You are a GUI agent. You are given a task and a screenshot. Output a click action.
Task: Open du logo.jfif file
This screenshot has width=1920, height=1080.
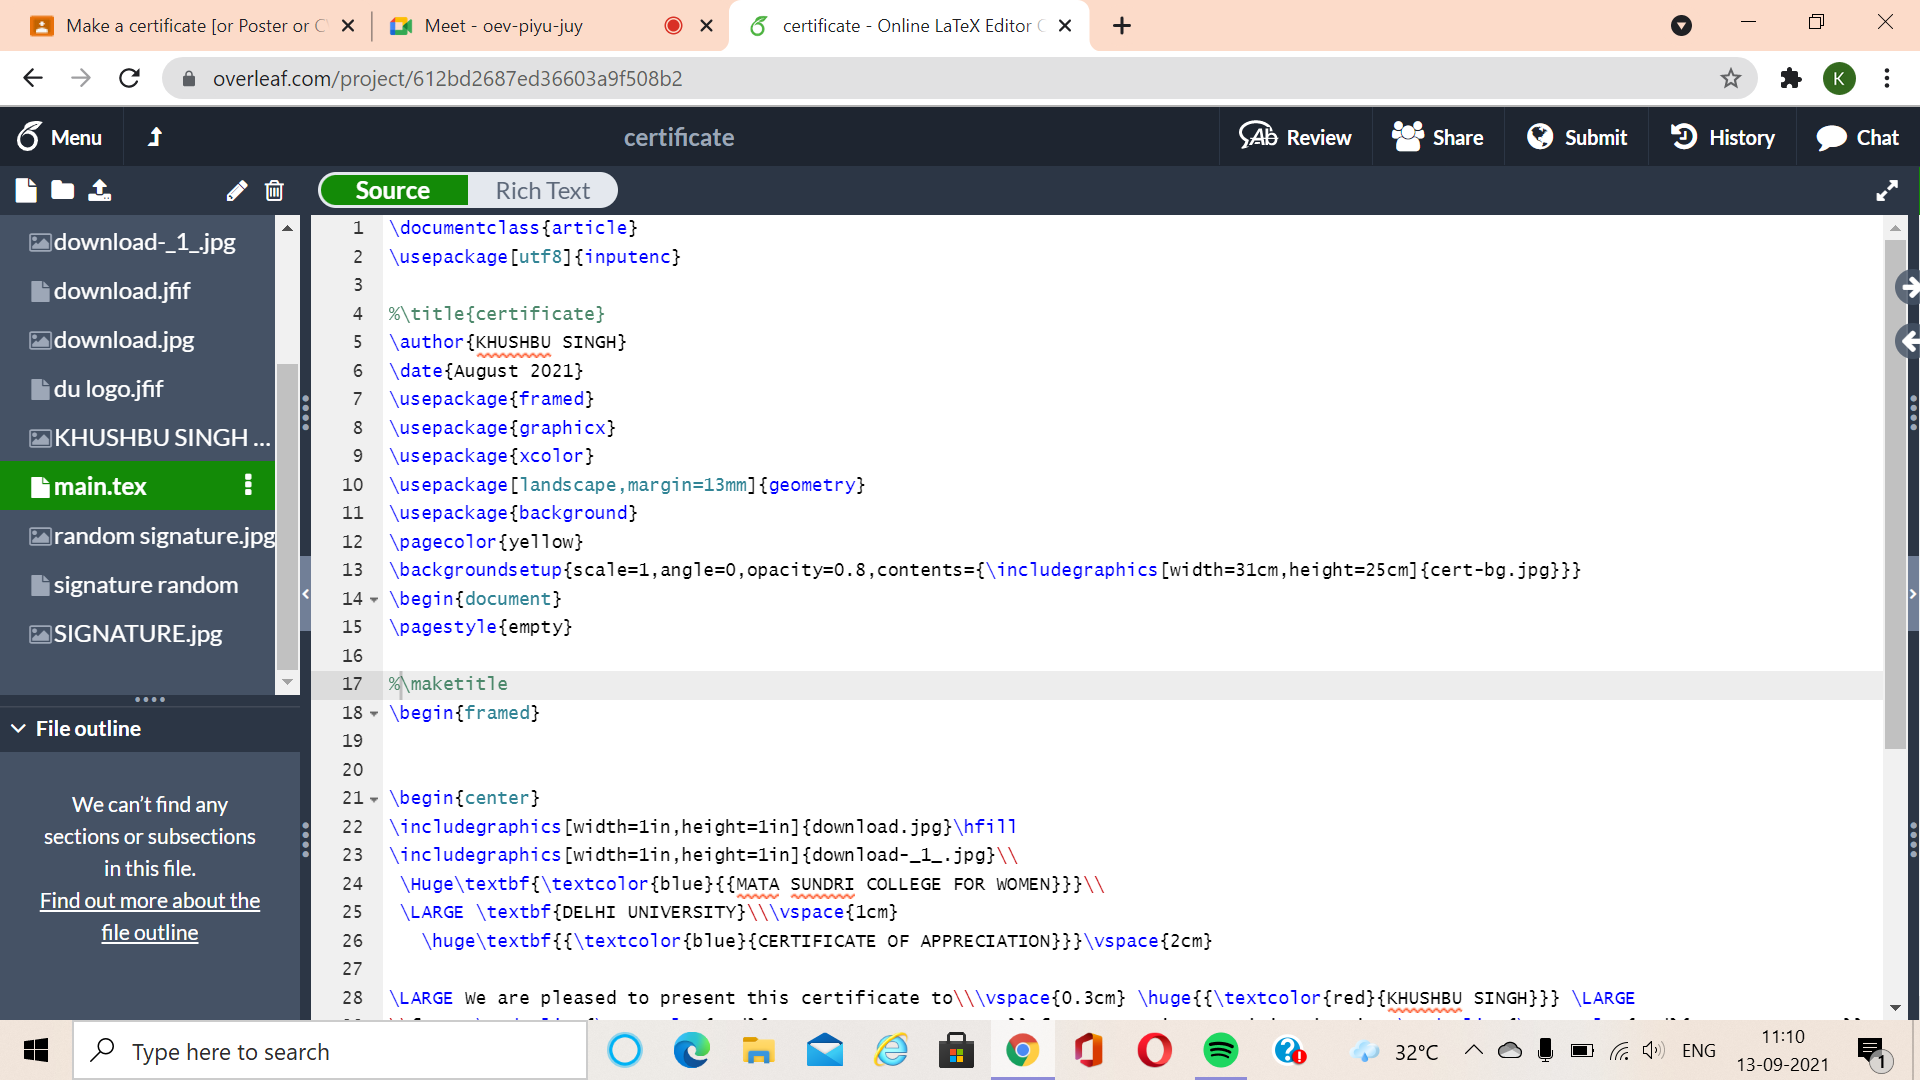[138, 389]
